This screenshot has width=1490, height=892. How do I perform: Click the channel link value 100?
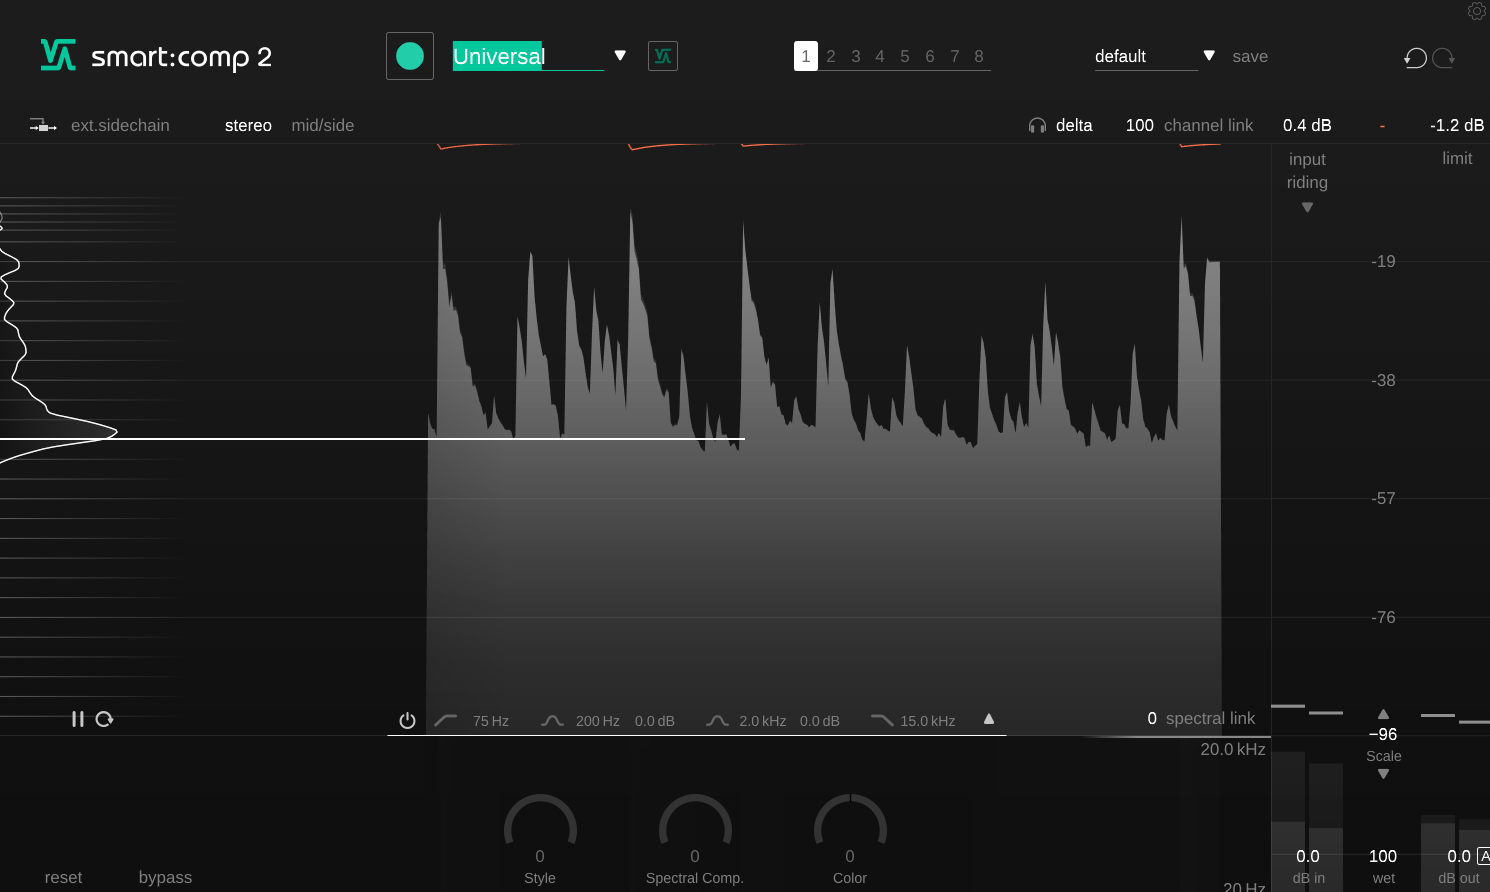coord(1140,125)
